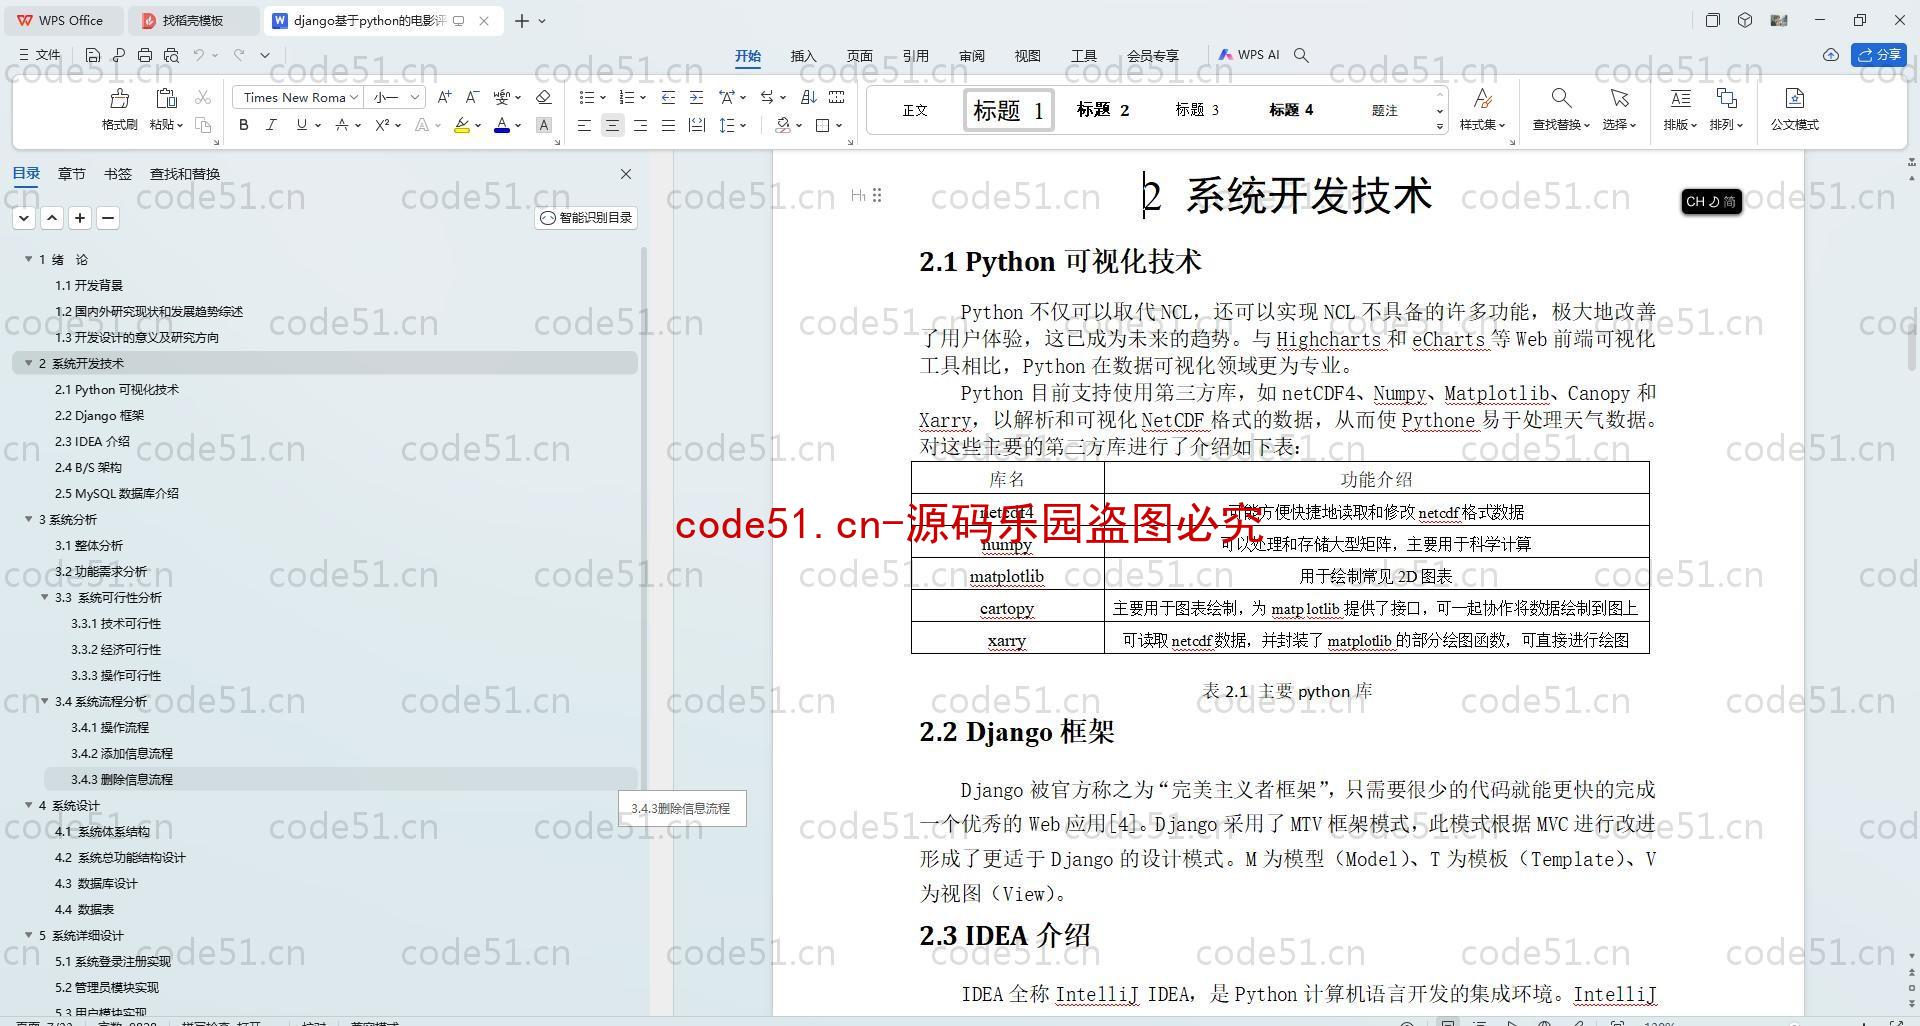The width and height of the screenshot is (1920, 1026).
Task: Click the blue font color button
Action: click(x=502, y=125)
